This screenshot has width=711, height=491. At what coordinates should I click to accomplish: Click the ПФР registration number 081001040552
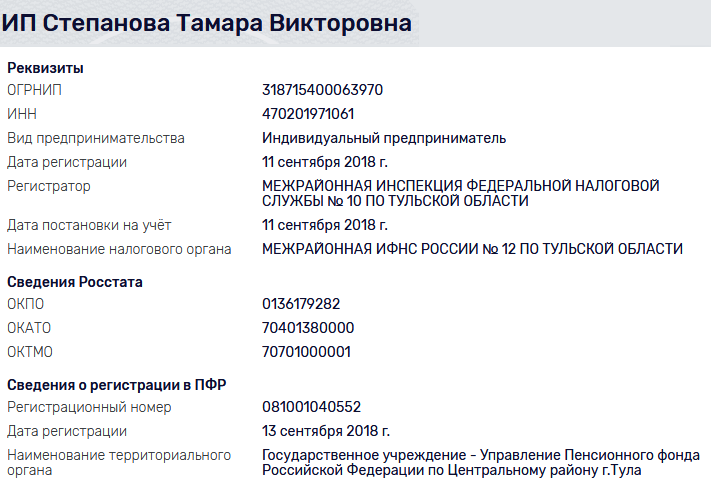311,407
